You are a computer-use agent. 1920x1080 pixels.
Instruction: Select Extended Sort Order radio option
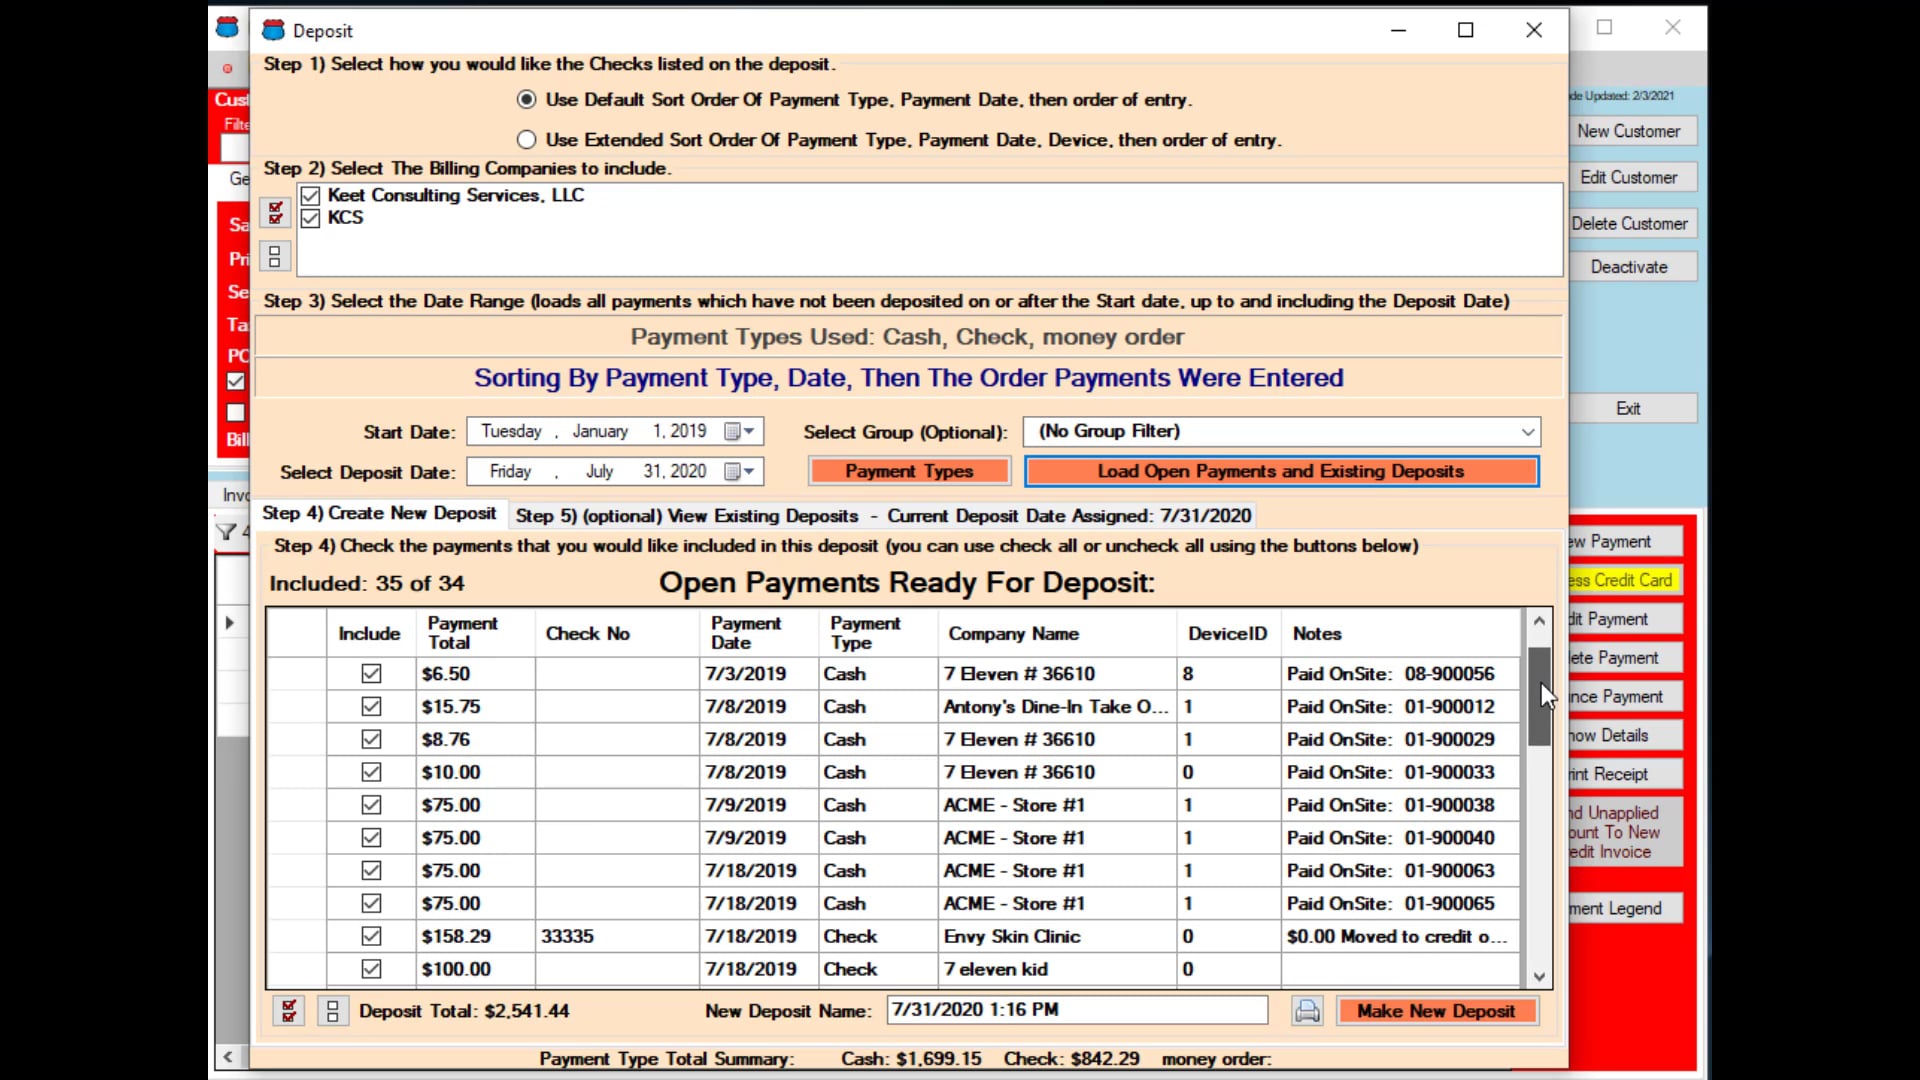(526, 139)
